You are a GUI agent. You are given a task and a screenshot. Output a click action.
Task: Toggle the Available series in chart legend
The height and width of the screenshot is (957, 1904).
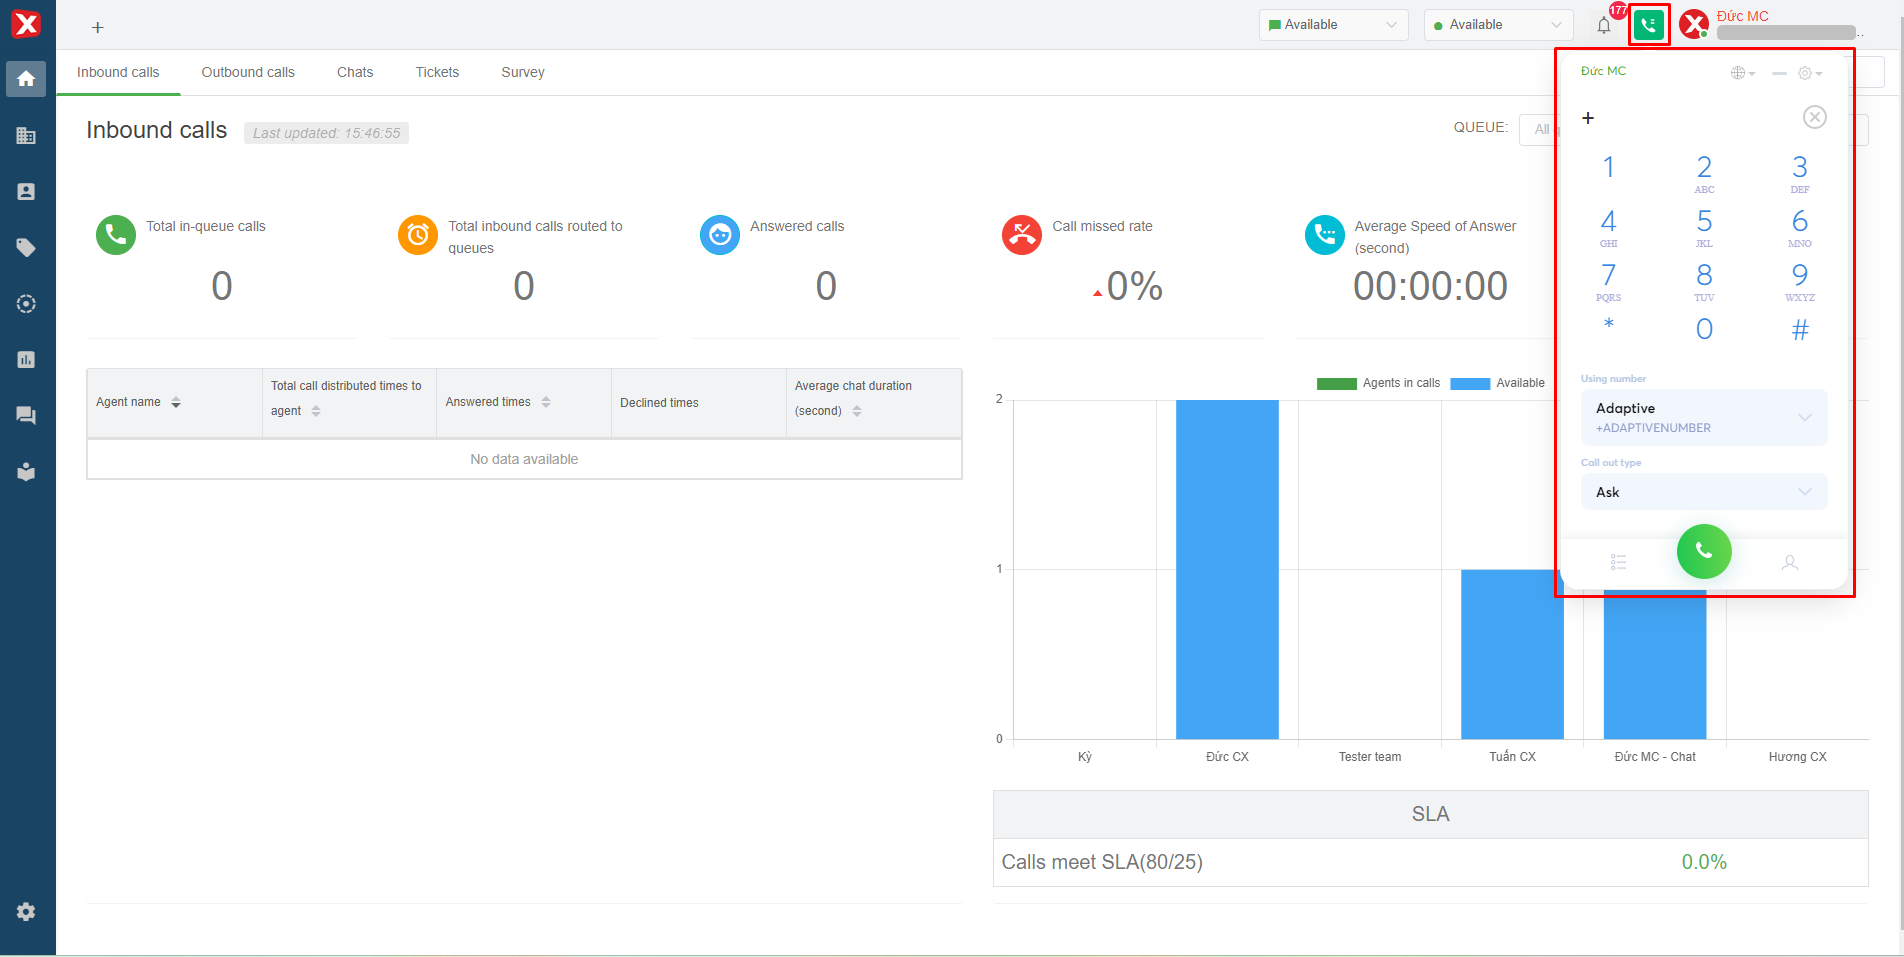(1497, 383)
